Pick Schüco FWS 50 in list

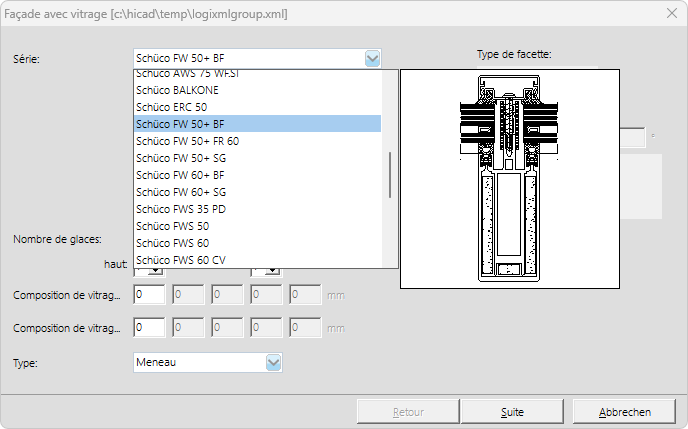[258, 226]
